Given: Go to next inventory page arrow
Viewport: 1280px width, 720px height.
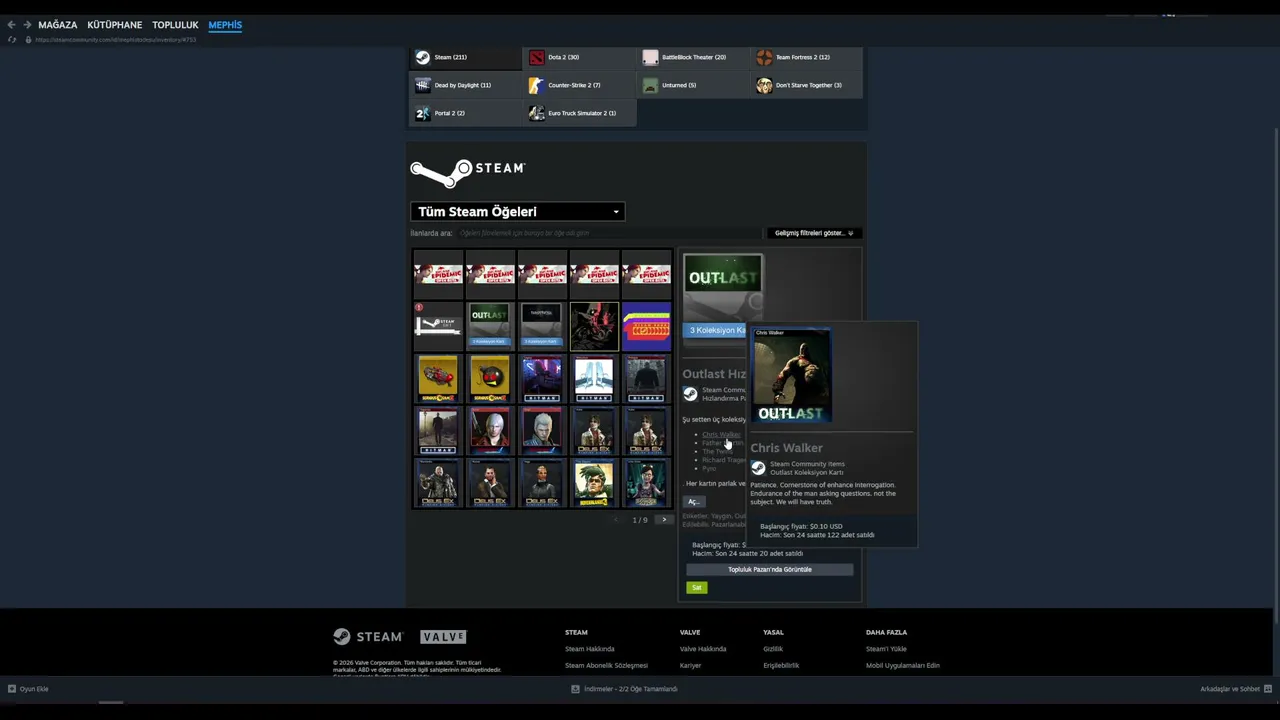Looking at the screenshot, I should [663, 520].
